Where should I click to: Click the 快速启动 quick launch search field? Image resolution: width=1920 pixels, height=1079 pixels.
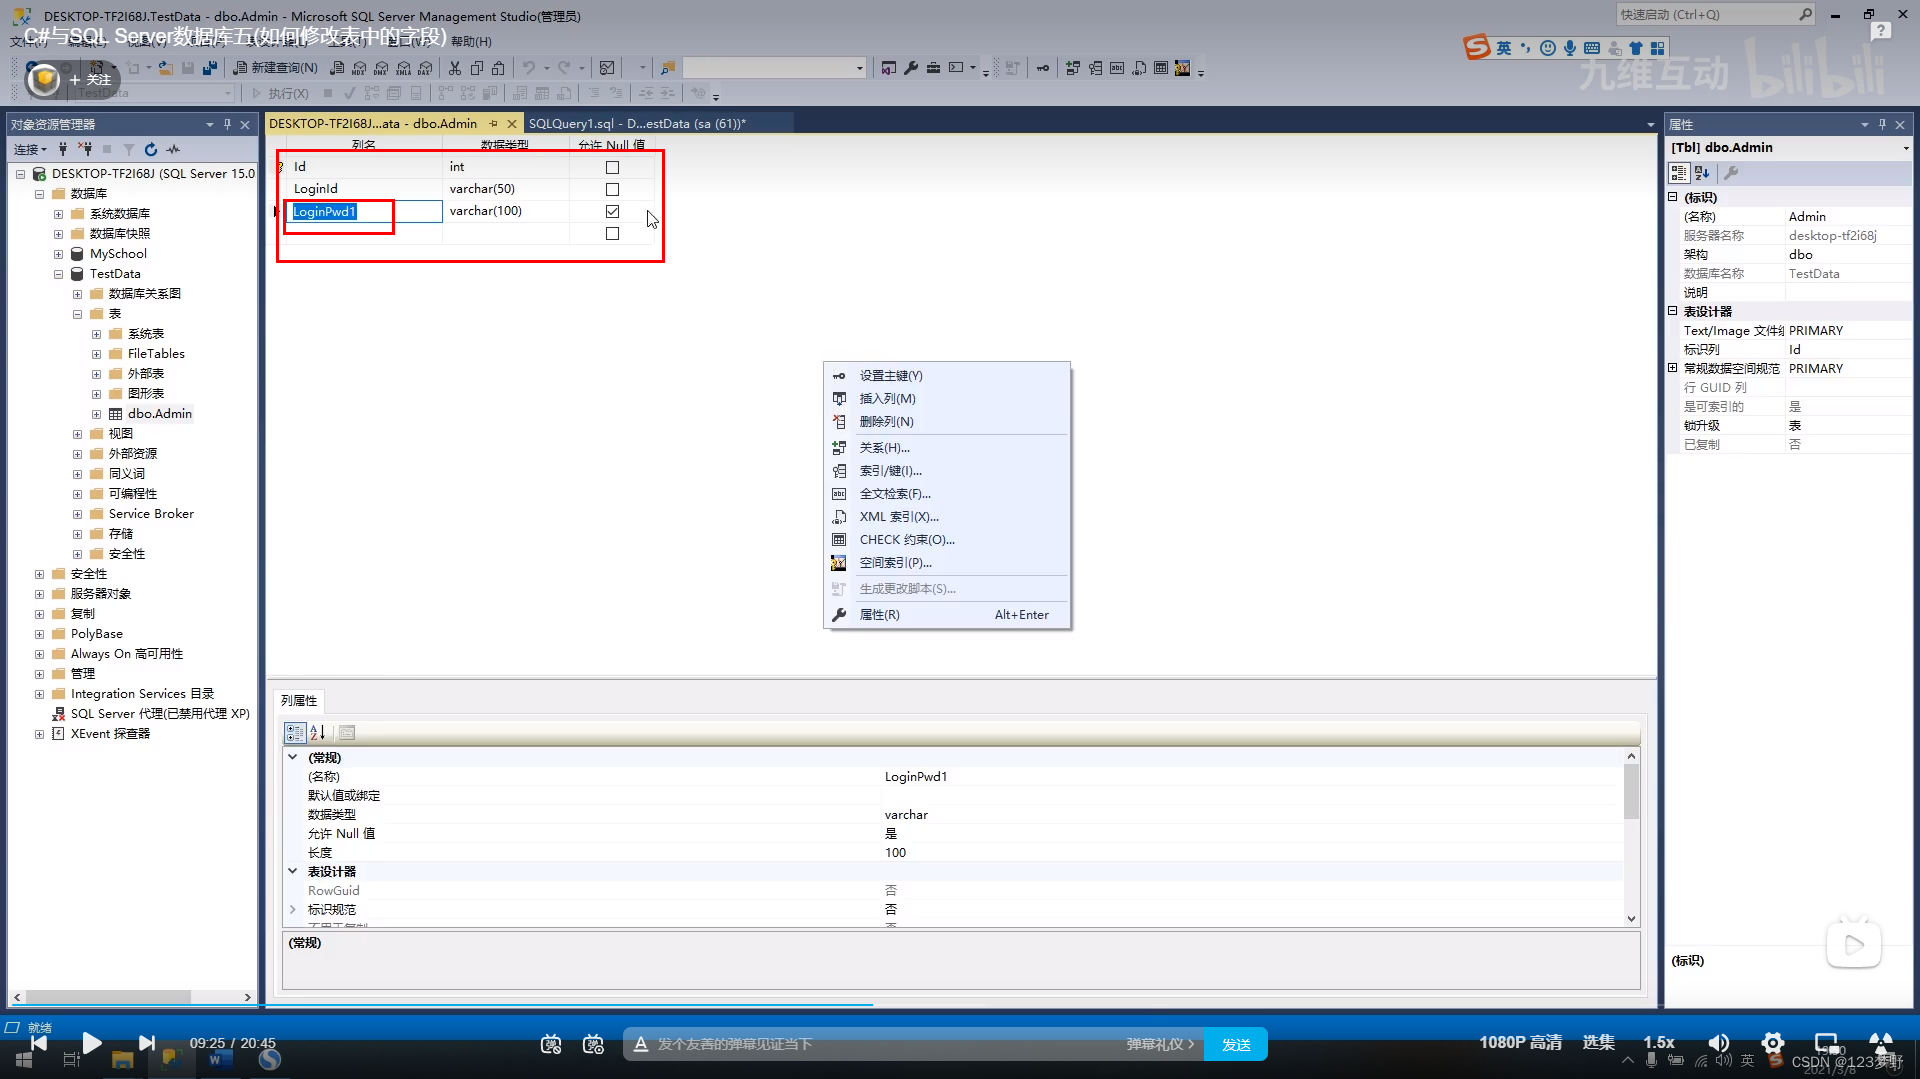(1714, 14)
